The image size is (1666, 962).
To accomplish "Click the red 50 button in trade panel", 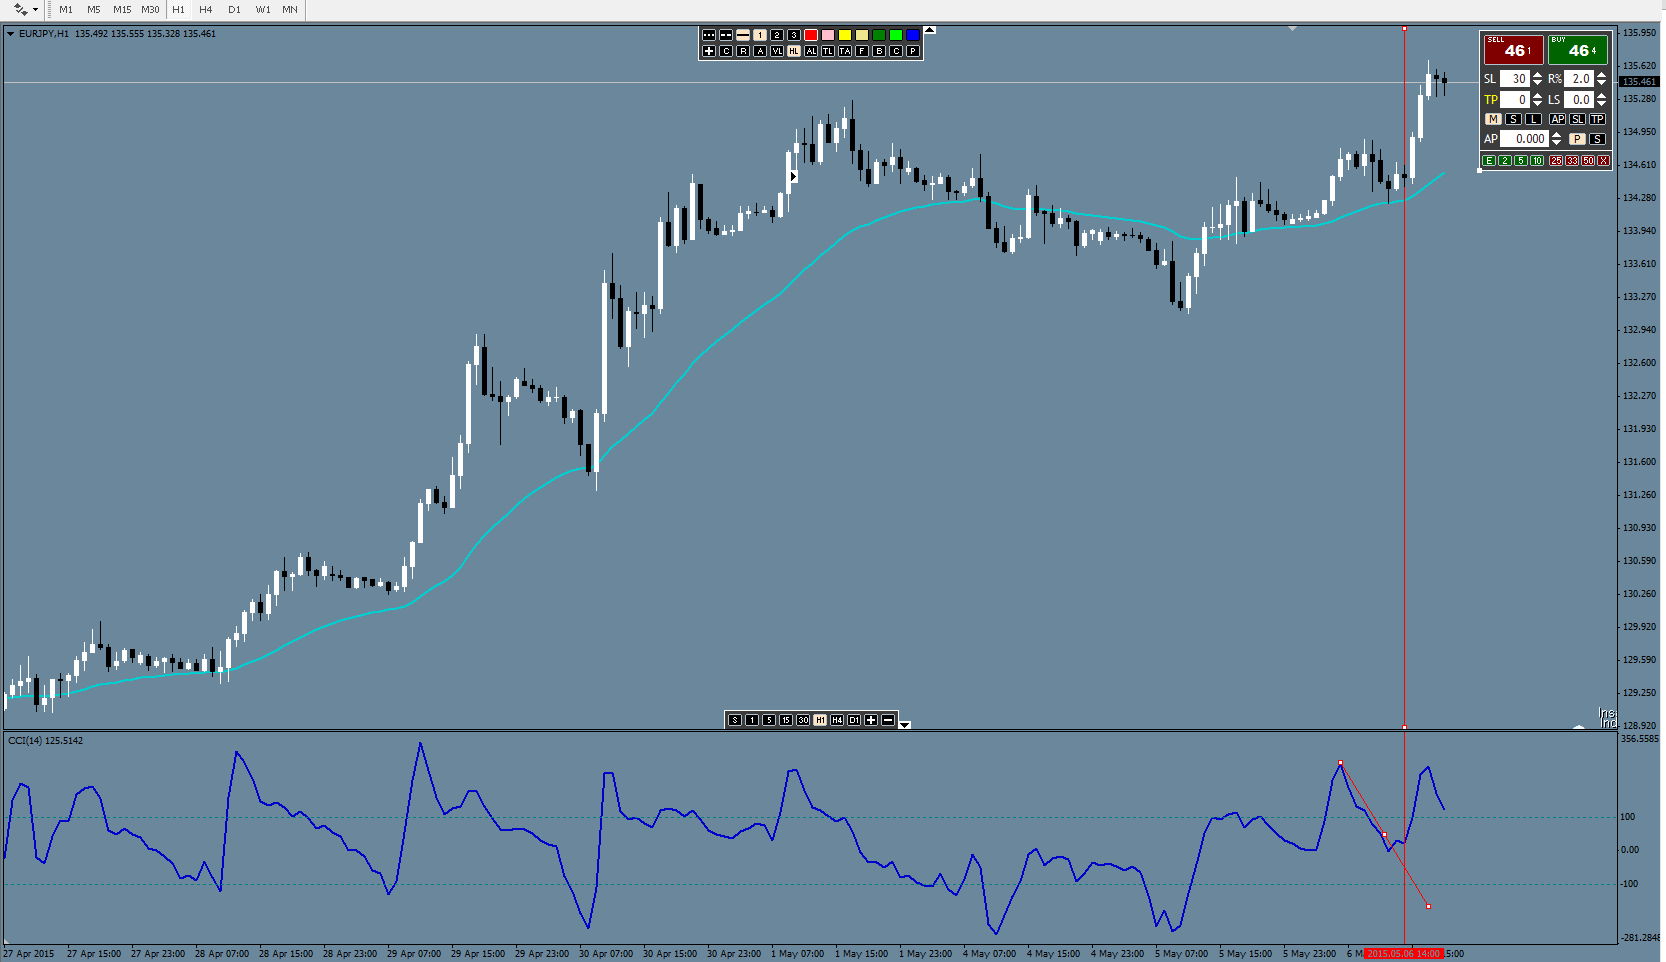I will (x=1588, y=161).
